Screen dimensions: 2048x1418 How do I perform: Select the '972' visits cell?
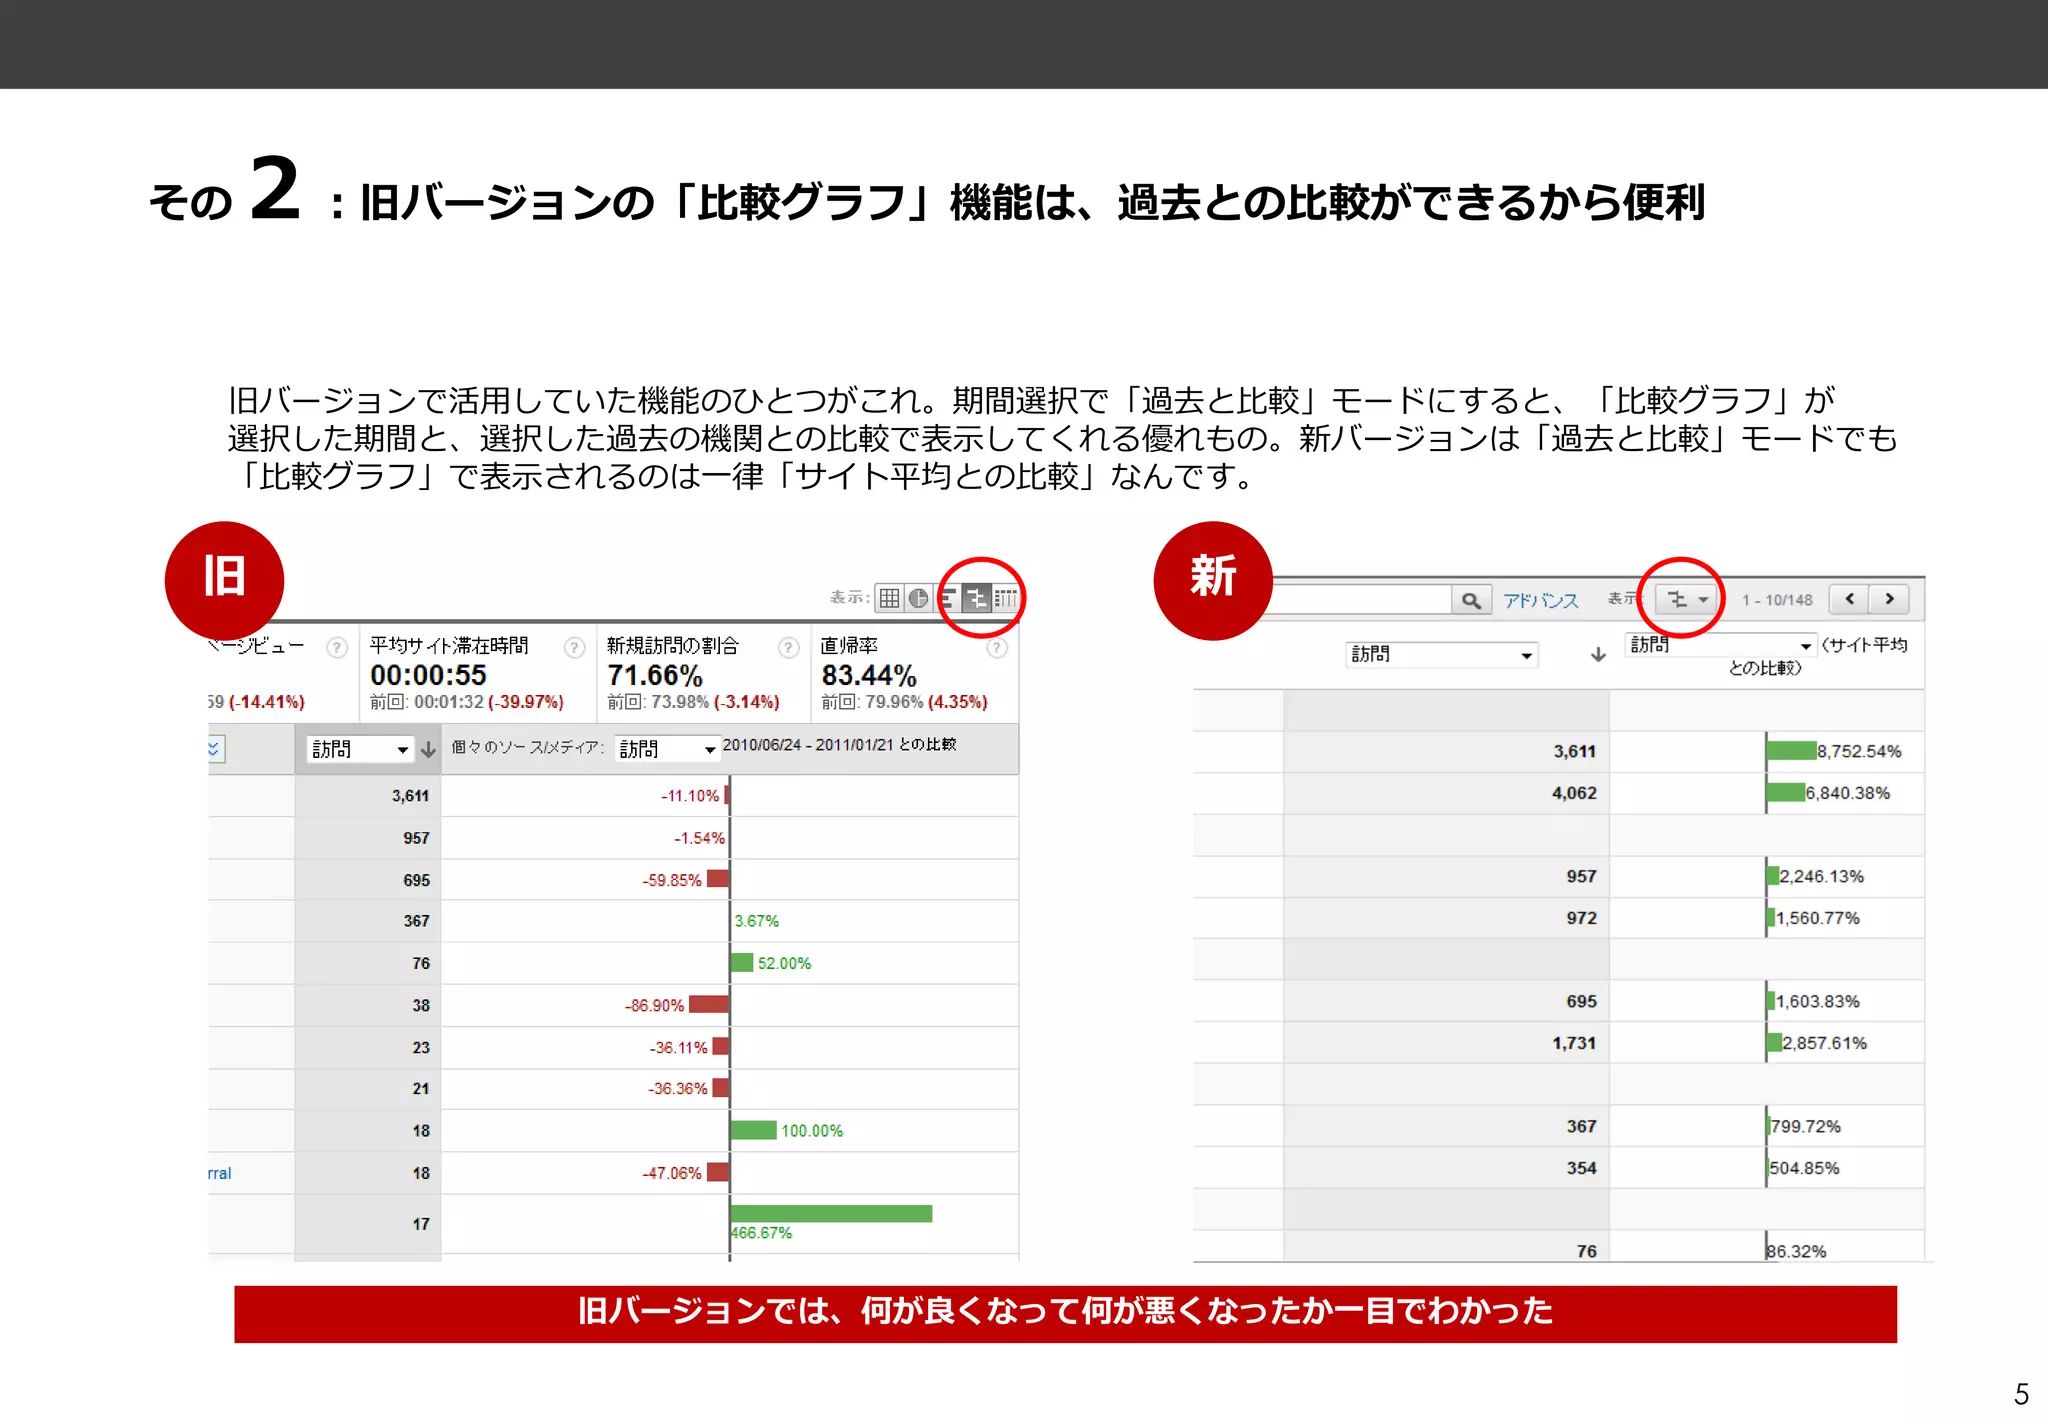(1581, 918)
